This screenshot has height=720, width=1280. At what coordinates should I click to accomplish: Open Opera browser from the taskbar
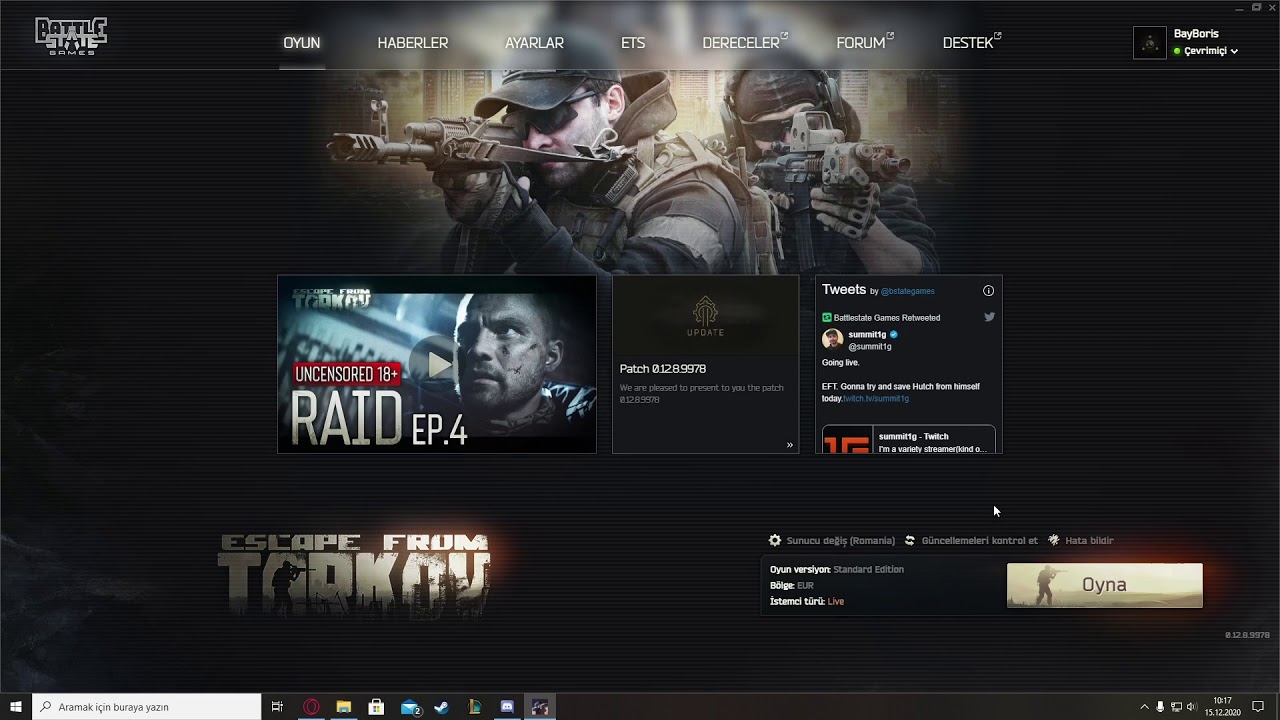pyautogui.click(x=311, y=707)
